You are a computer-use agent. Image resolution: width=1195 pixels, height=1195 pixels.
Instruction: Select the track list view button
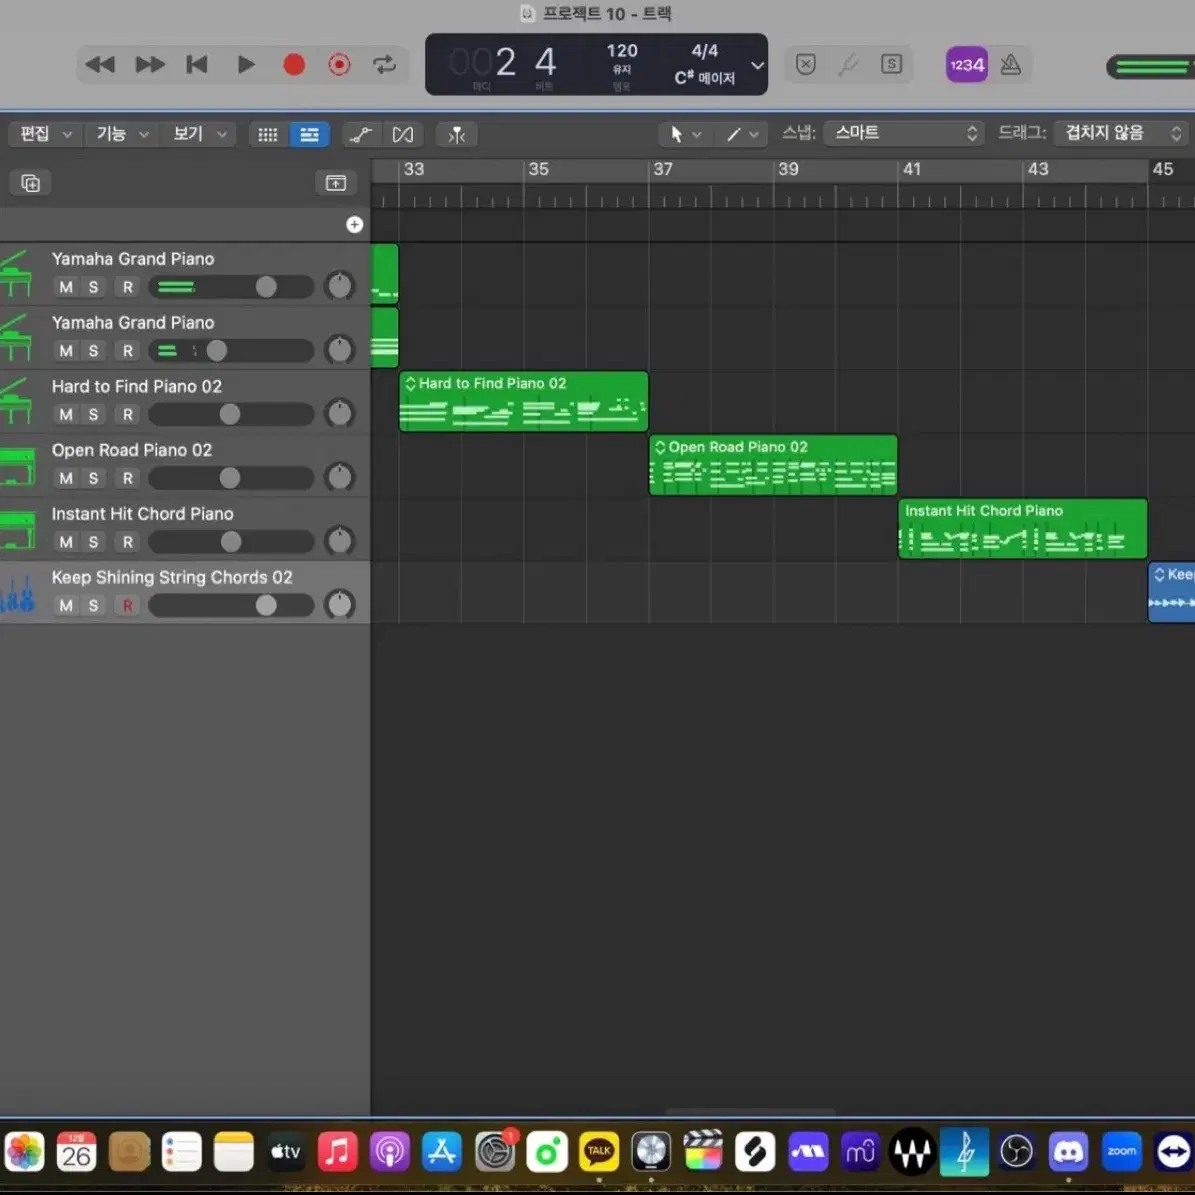click(309, 135)
